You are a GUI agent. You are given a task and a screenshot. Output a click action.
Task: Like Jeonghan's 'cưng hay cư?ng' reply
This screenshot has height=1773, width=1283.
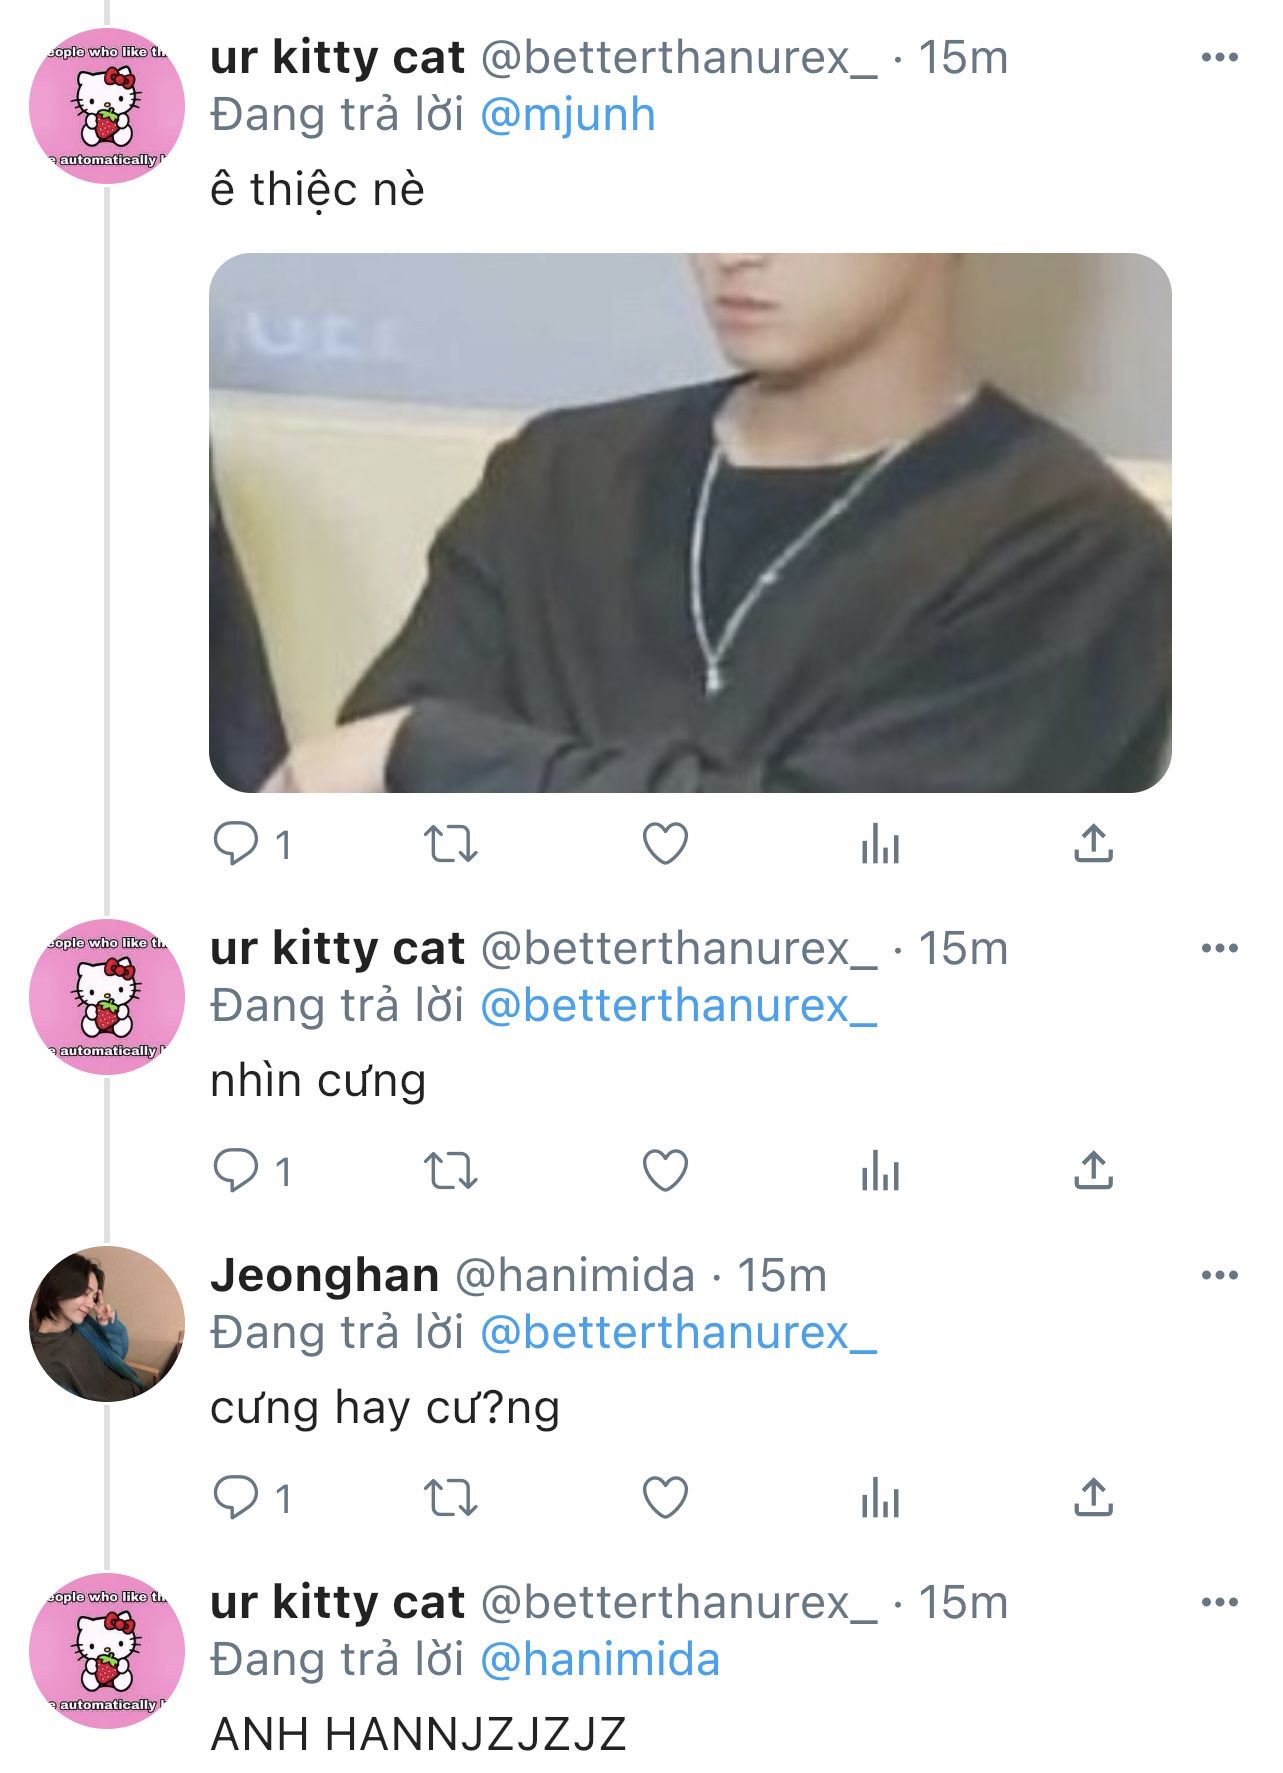pos(665,1498)
